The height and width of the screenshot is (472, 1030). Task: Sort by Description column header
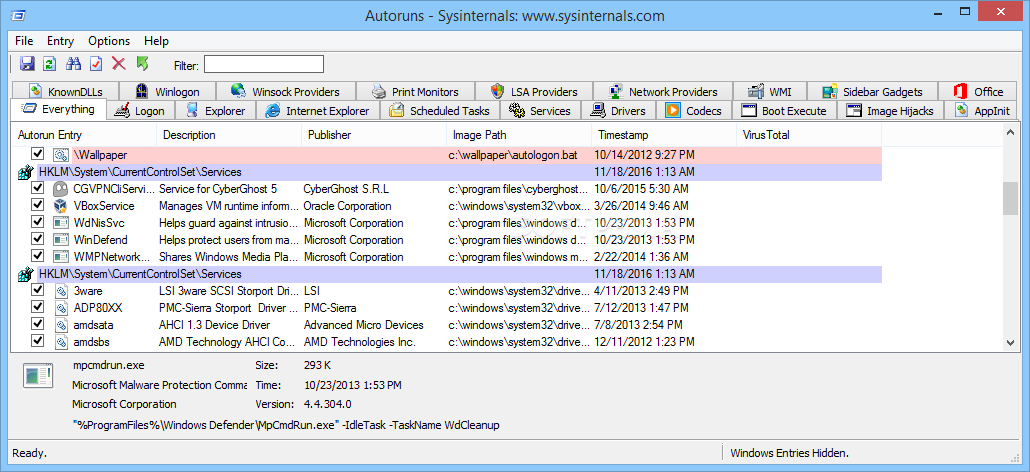pos(229,135)
